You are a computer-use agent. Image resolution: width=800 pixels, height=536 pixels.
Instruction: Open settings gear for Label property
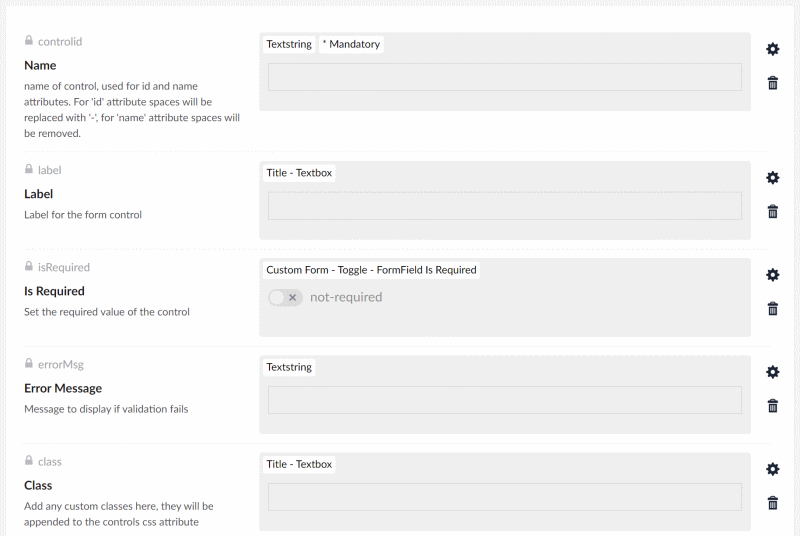[x=772, y=178]
